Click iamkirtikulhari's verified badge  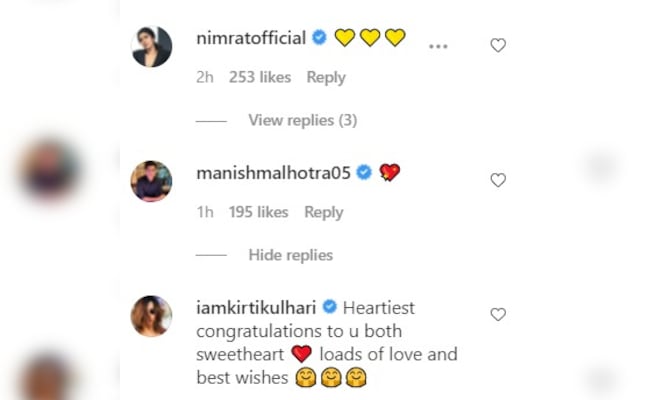point(329,307)
